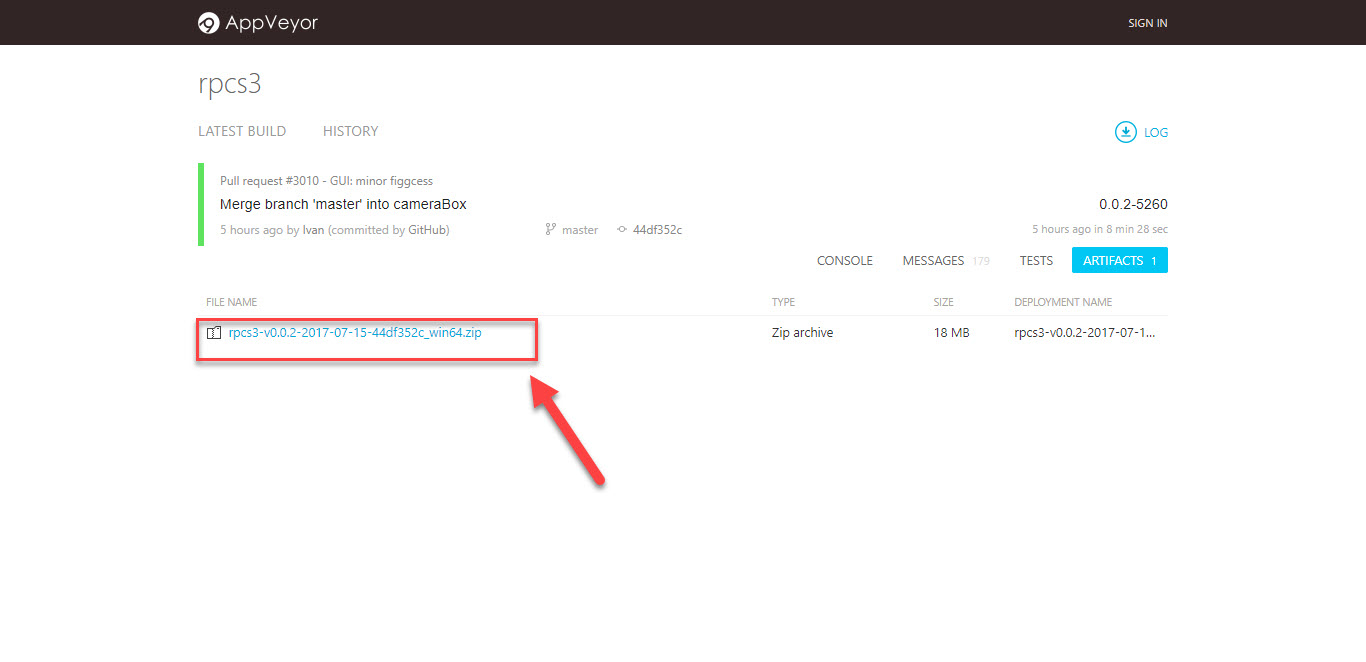
Task: Click the DEPLOYMENT NAME column header
Action: (1063, 302)
